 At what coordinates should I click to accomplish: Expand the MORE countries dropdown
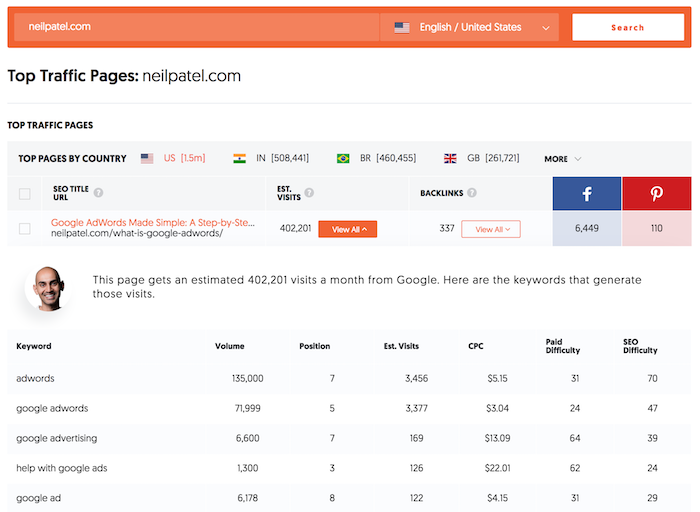point(562,158)
